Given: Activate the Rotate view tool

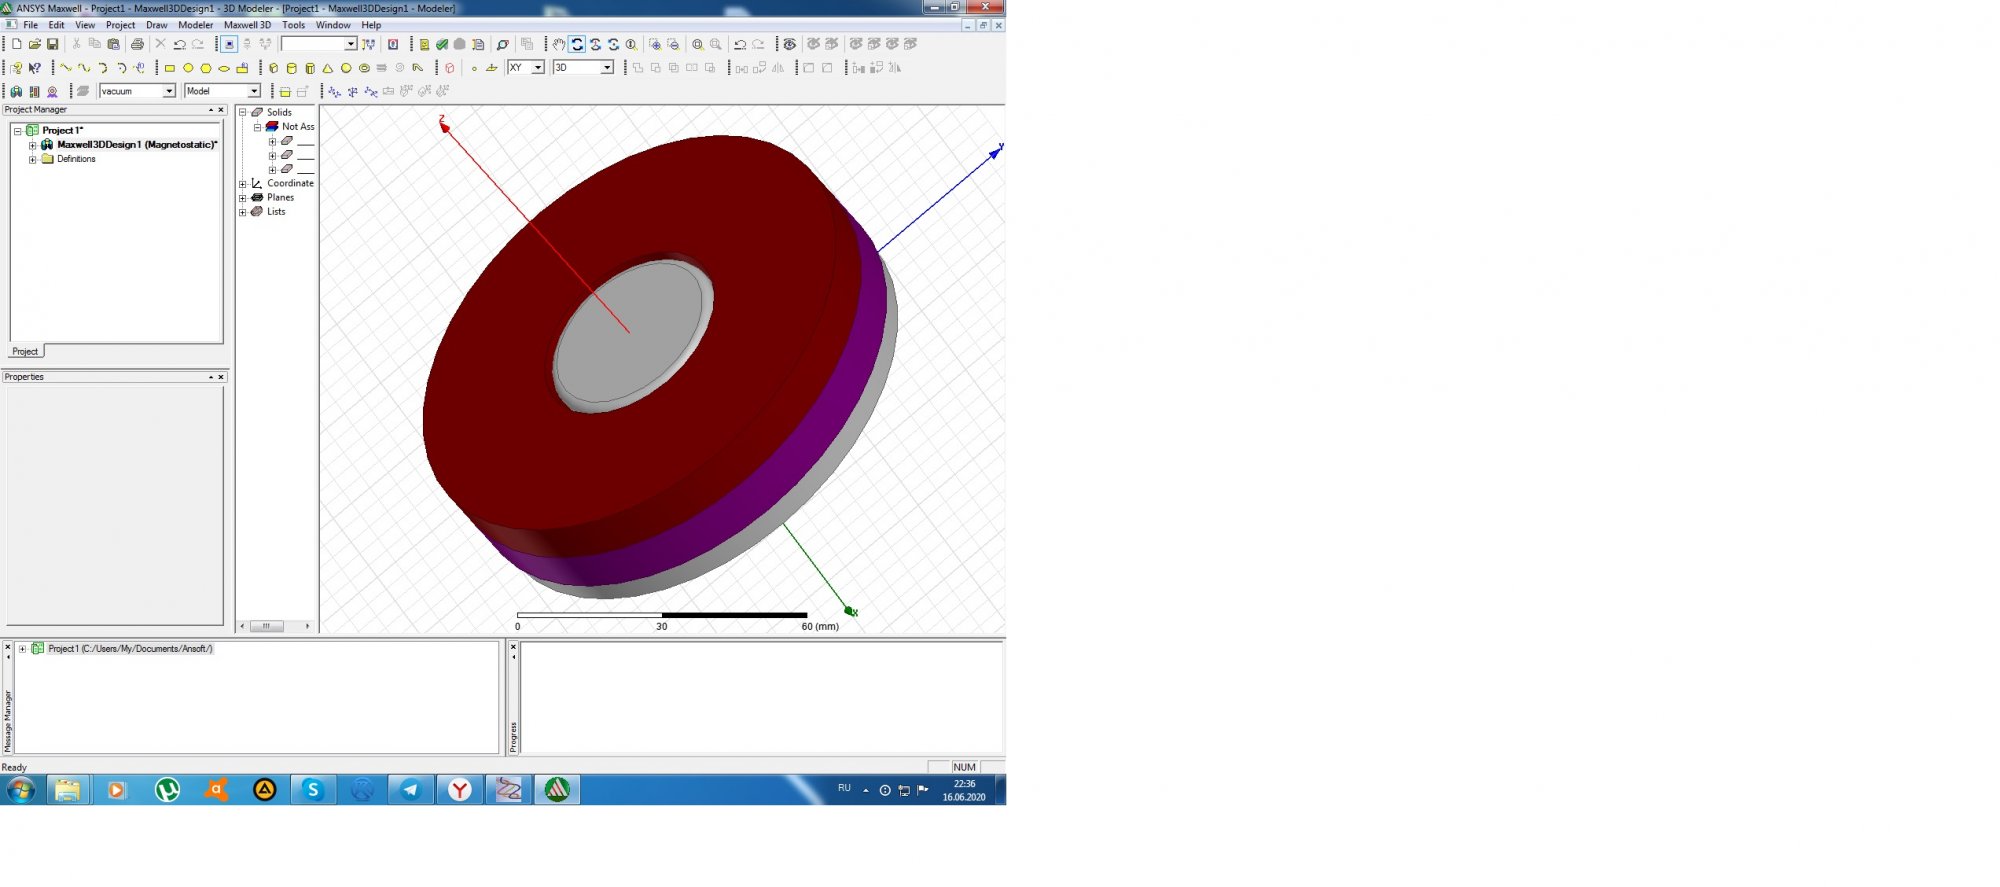Looking at the screenshot, I should point(577,44).
